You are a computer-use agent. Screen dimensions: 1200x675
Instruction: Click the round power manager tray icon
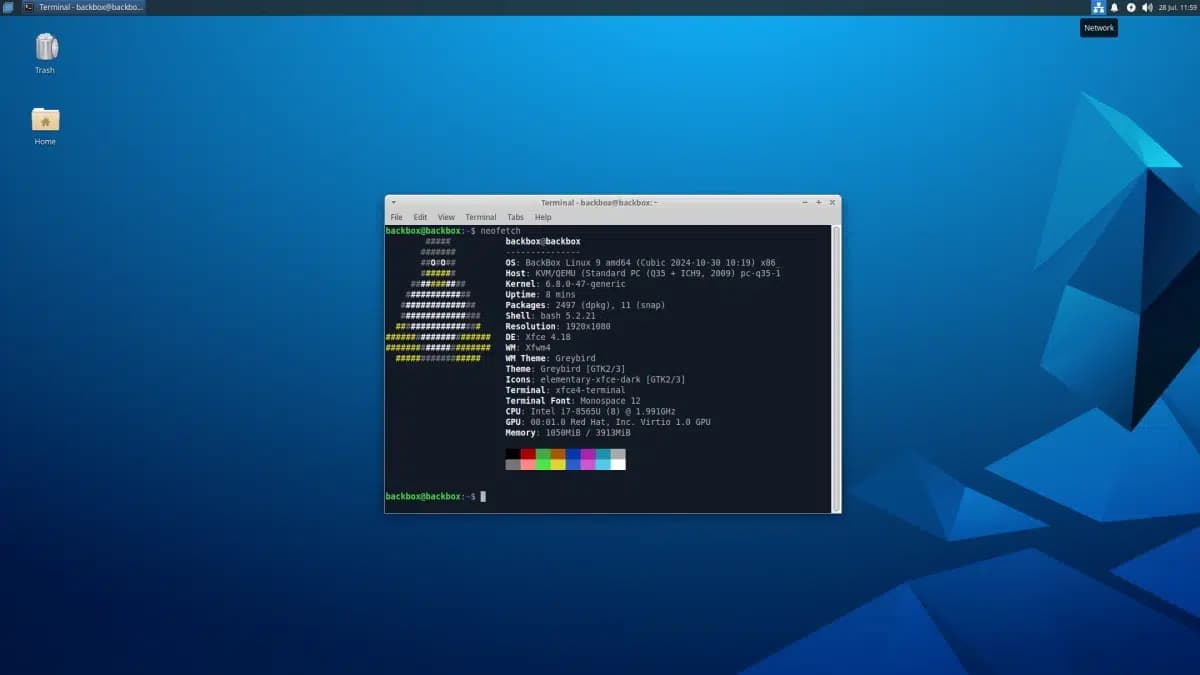point(1131,7)
